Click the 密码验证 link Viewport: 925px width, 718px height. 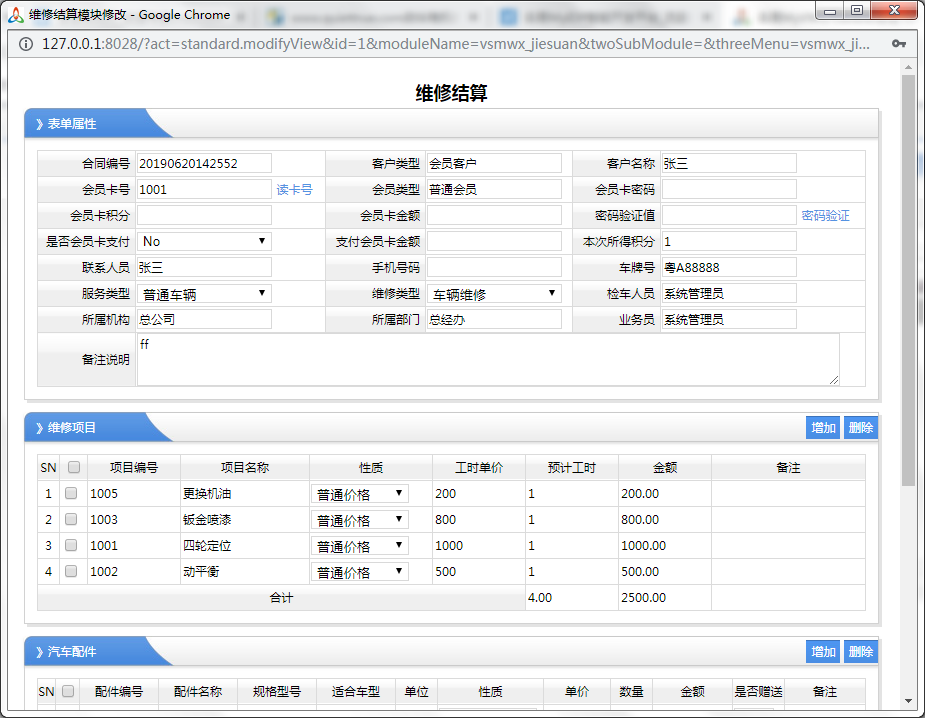tap(825, 215)
